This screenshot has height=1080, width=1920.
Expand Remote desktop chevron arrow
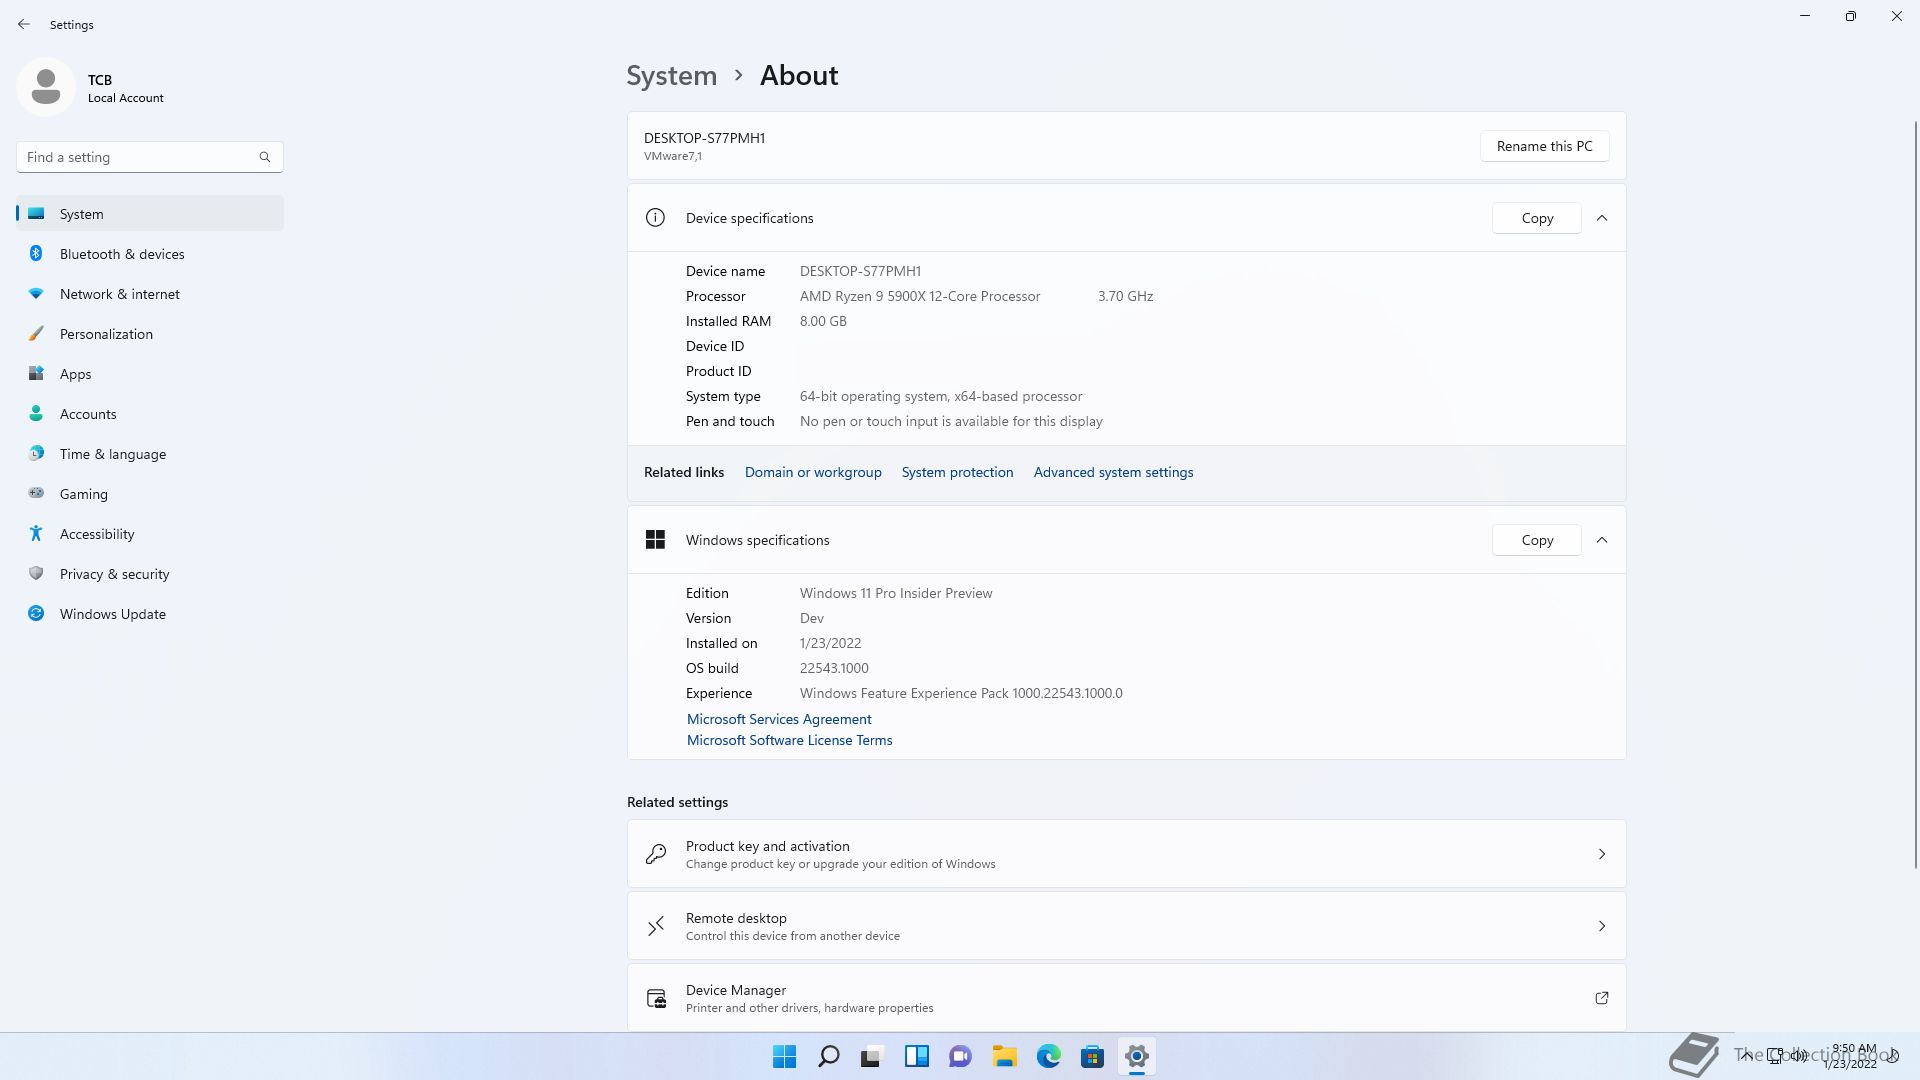(1601, 926)
